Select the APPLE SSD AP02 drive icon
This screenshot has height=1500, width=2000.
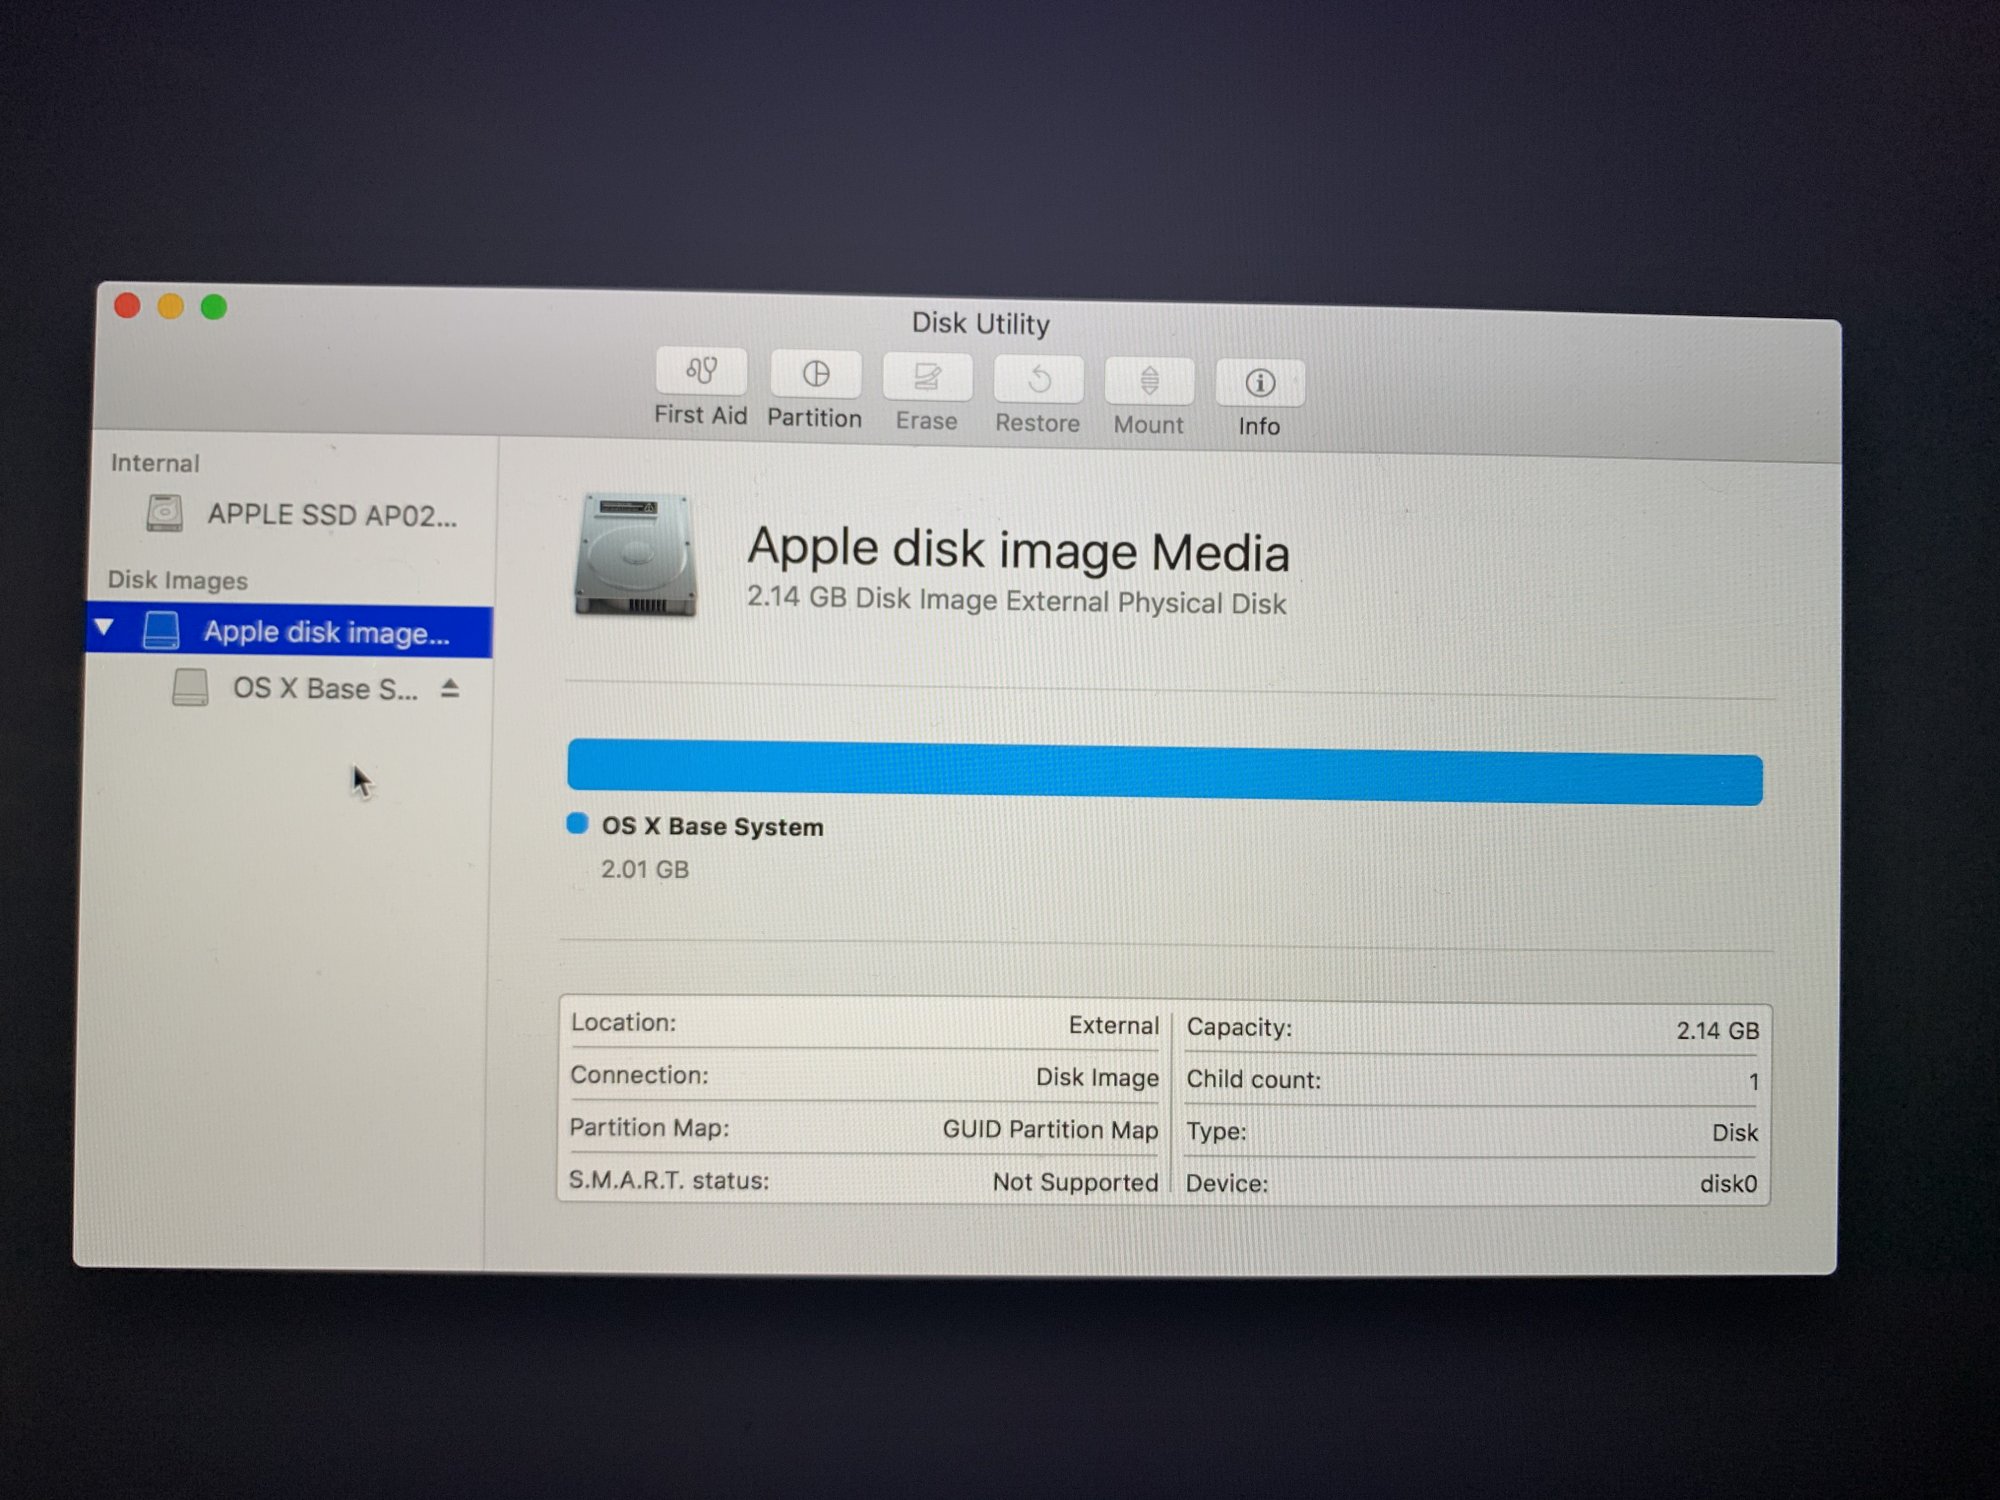click(165, 513)
